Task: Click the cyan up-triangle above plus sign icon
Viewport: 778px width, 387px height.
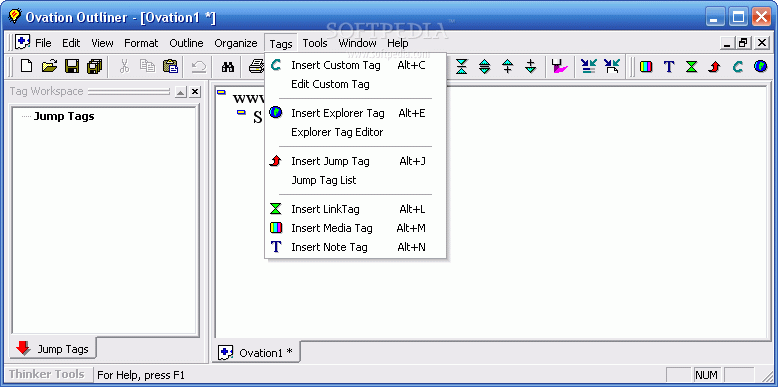Action: (x=508, y=66)
